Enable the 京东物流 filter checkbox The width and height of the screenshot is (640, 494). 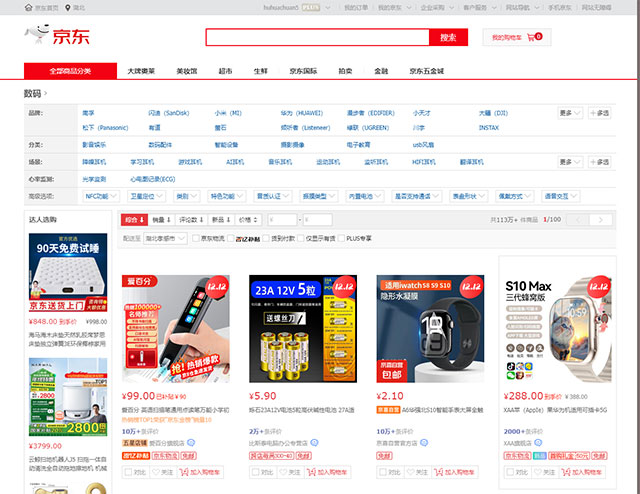pos(195,239)
